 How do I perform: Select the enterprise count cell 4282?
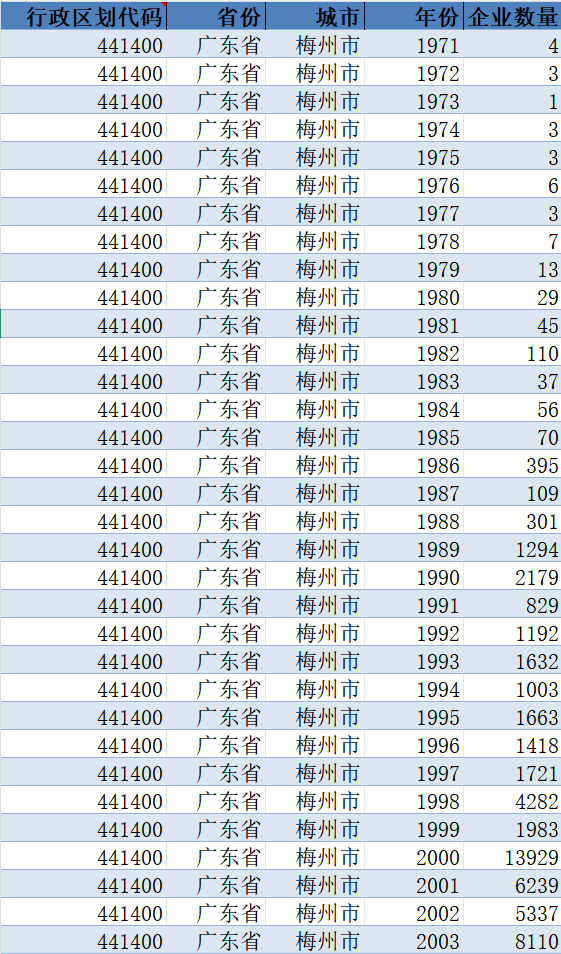(512, 800)
